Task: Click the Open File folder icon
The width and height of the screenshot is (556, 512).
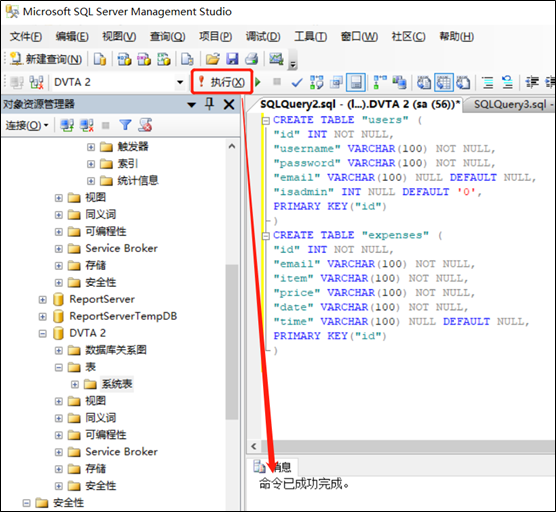Action: point(213,59)
